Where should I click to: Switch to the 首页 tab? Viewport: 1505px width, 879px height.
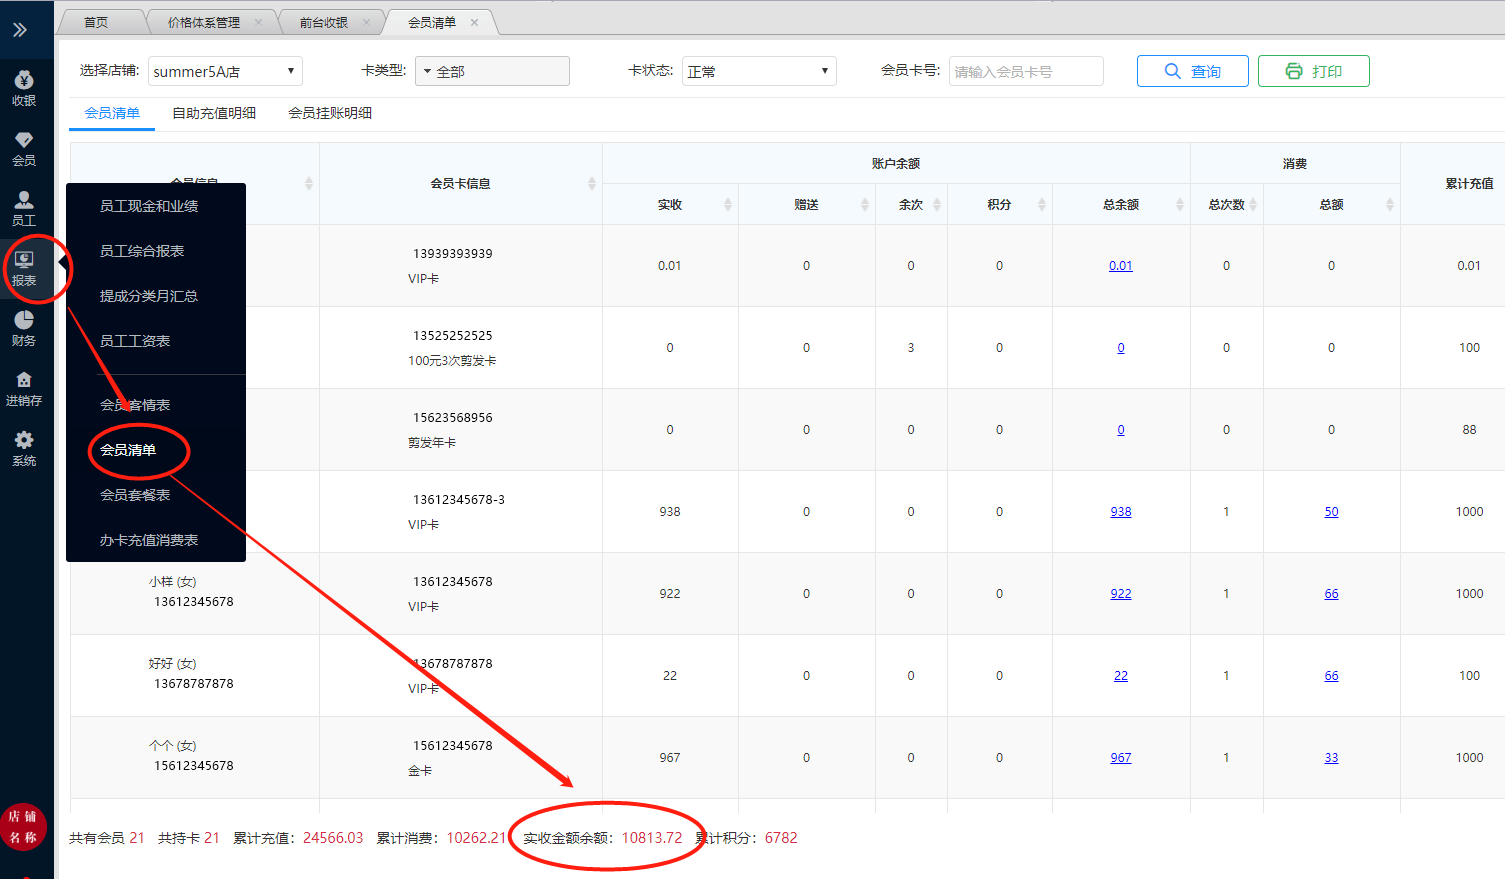(96, 22)
